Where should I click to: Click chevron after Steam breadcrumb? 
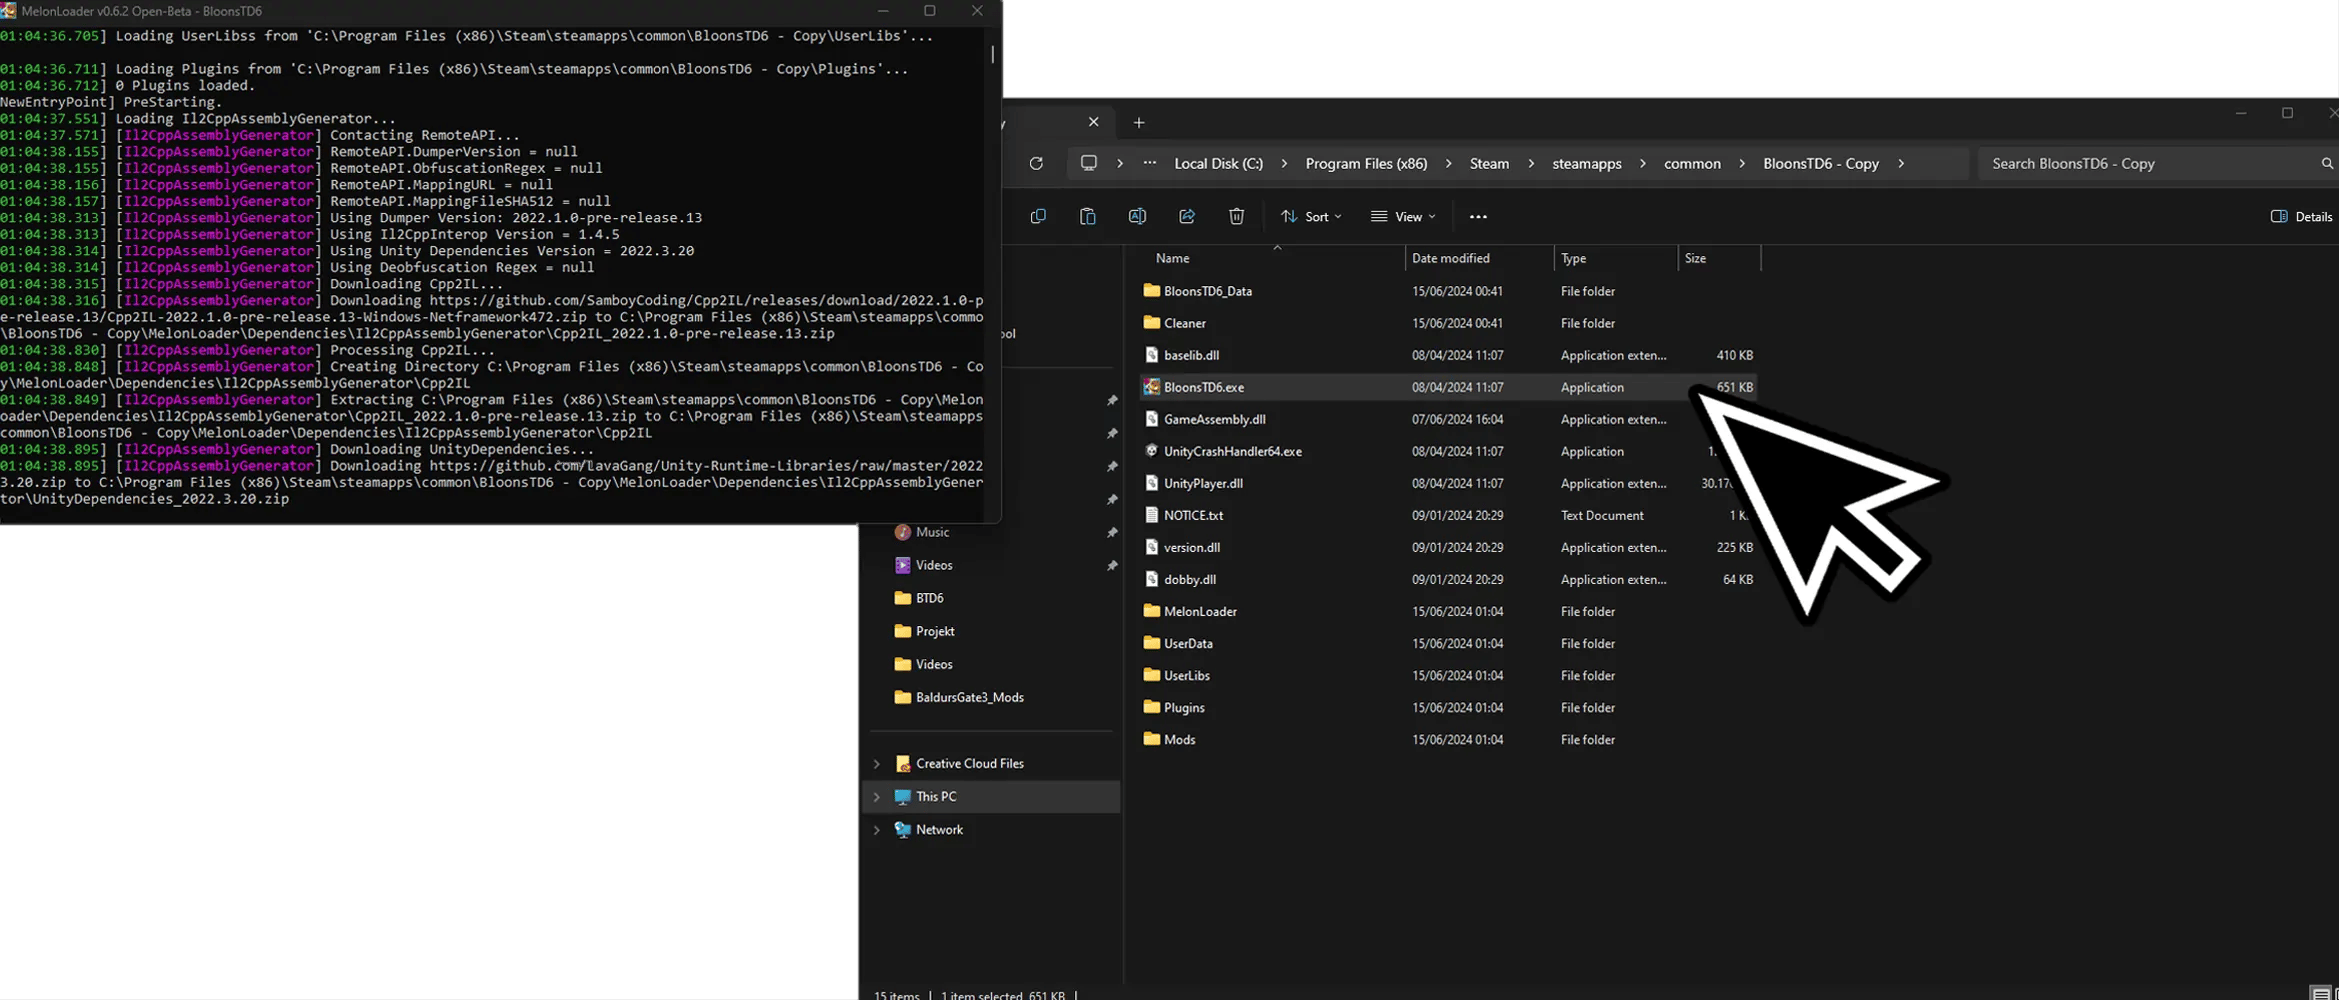click(x=1531, y=163)
